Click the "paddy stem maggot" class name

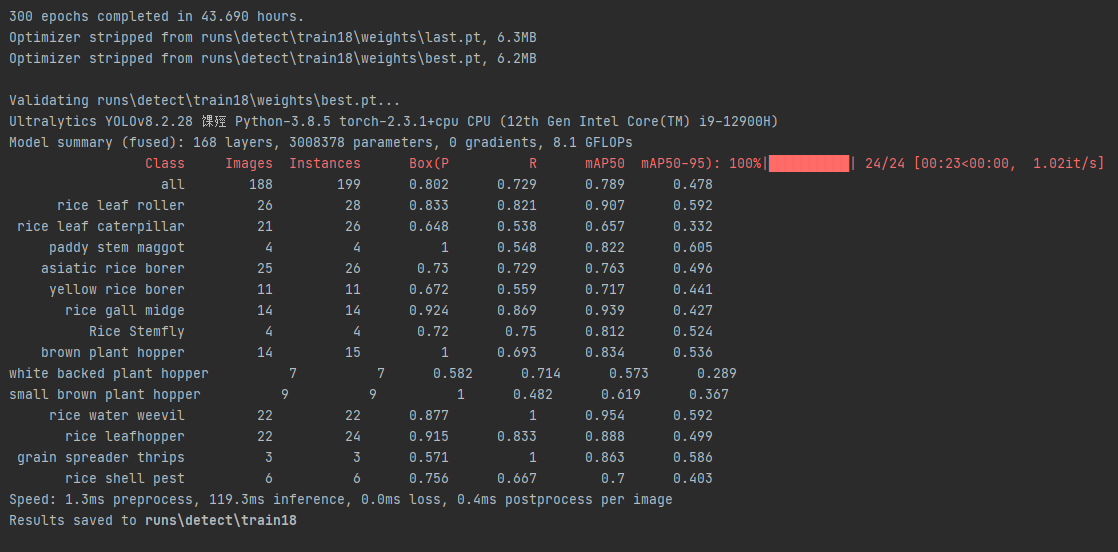point(117,247)
